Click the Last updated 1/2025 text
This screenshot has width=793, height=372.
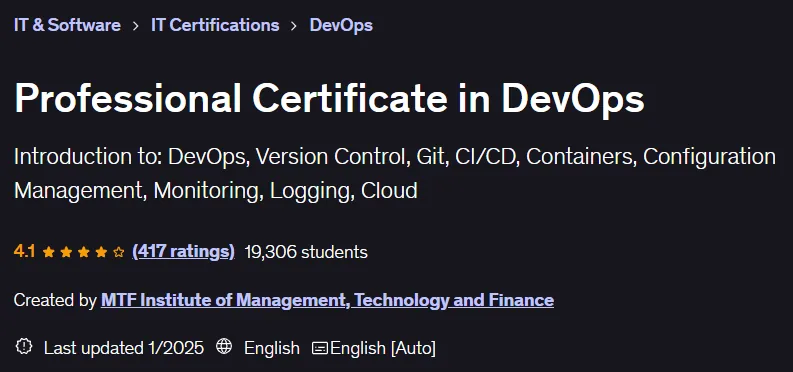tap(124, 348)
